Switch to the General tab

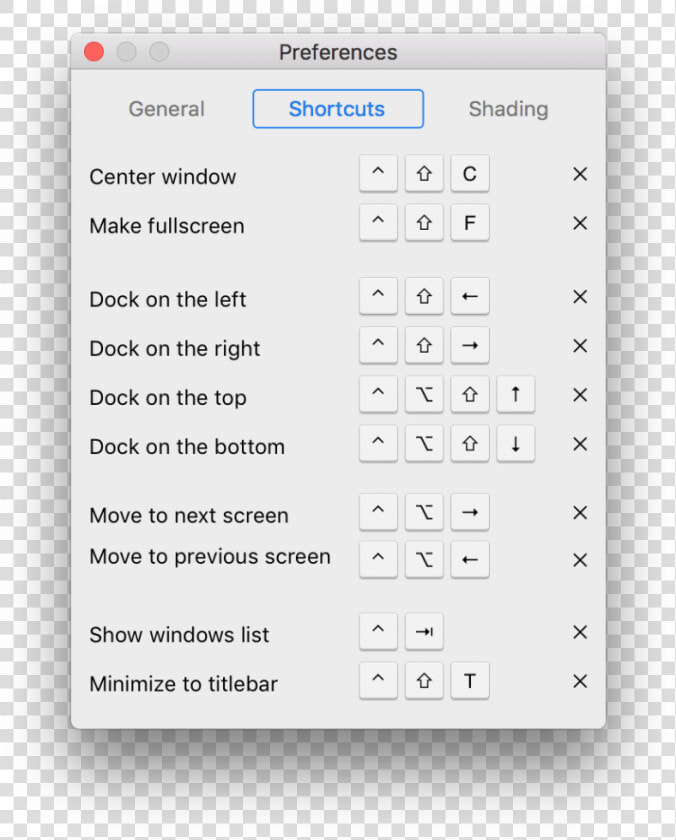[167, 109]
